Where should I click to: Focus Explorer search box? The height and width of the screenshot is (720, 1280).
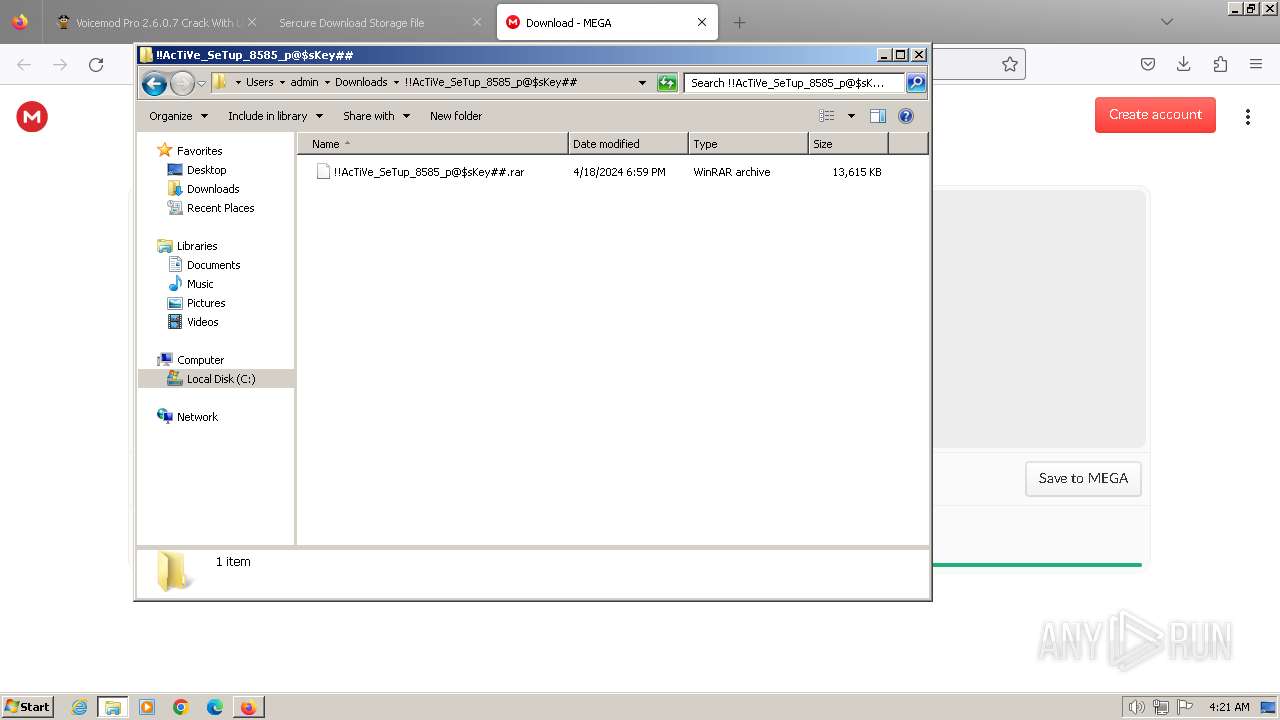(795, 83)
